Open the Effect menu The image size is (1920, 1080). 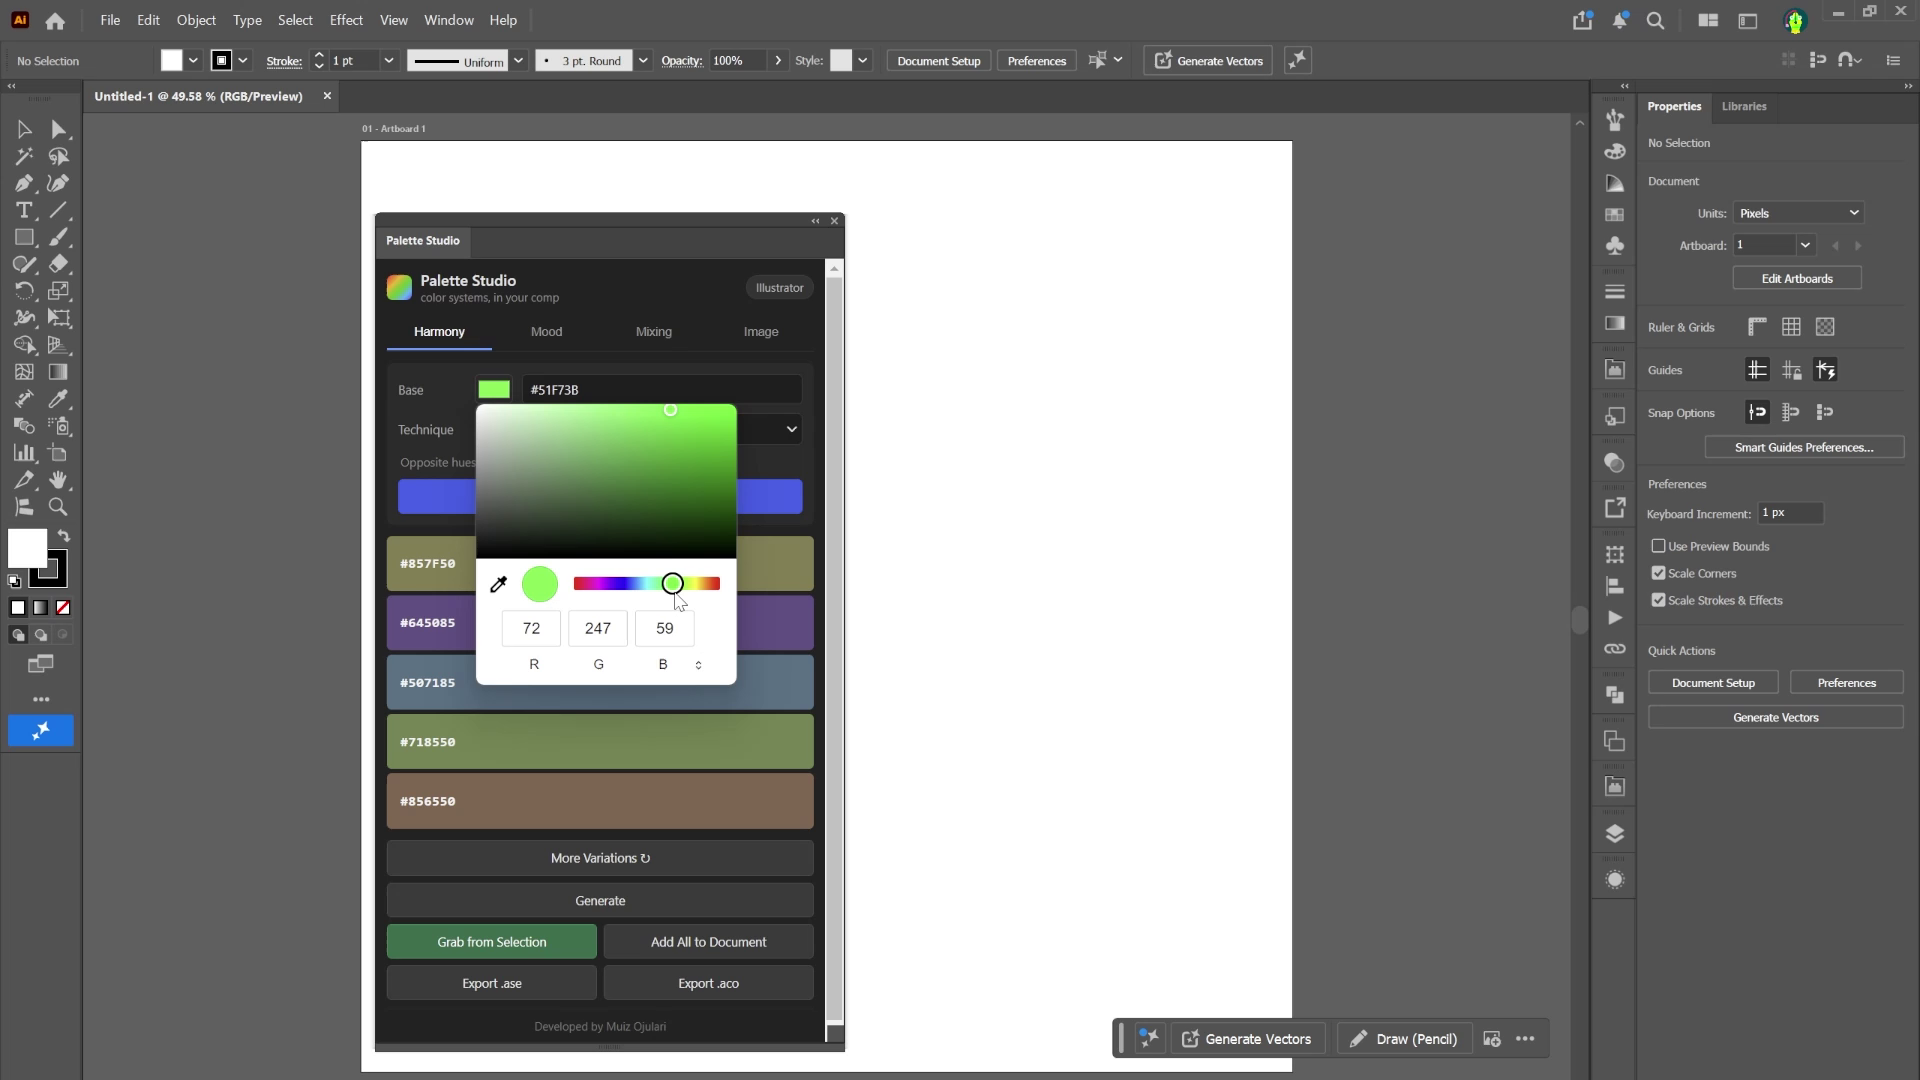tap(346, 20)
